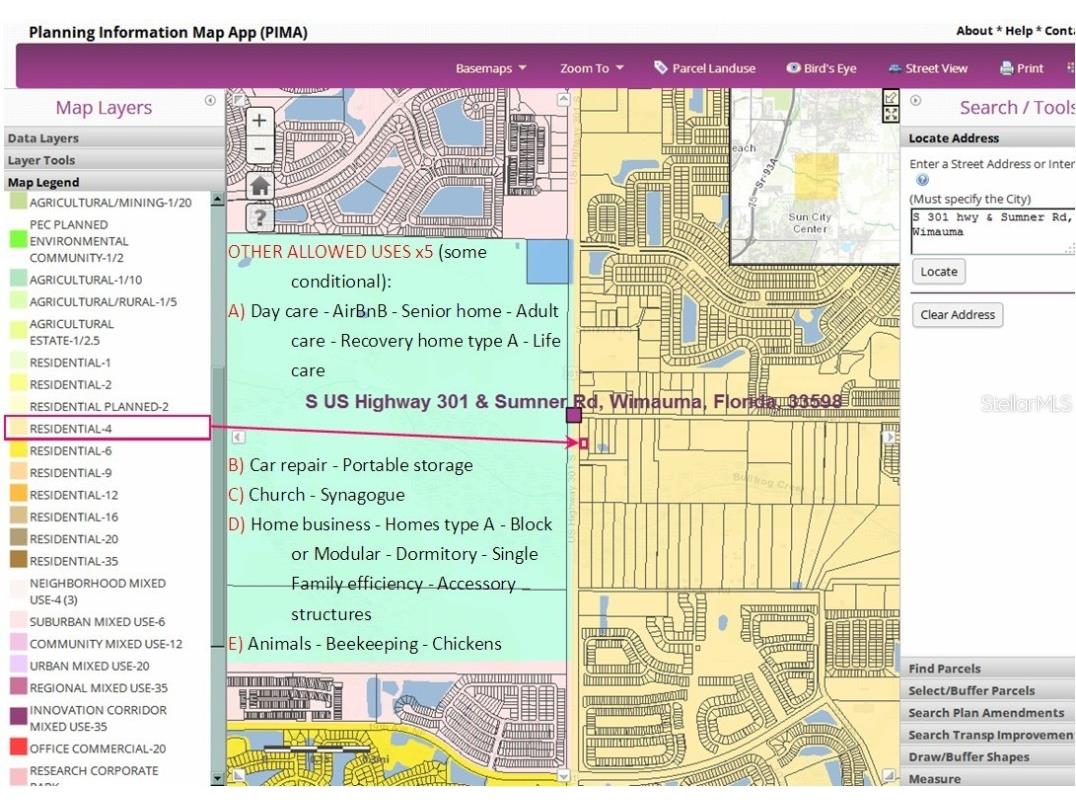Click the Residential-4 legend color swatch

point(18,429)
